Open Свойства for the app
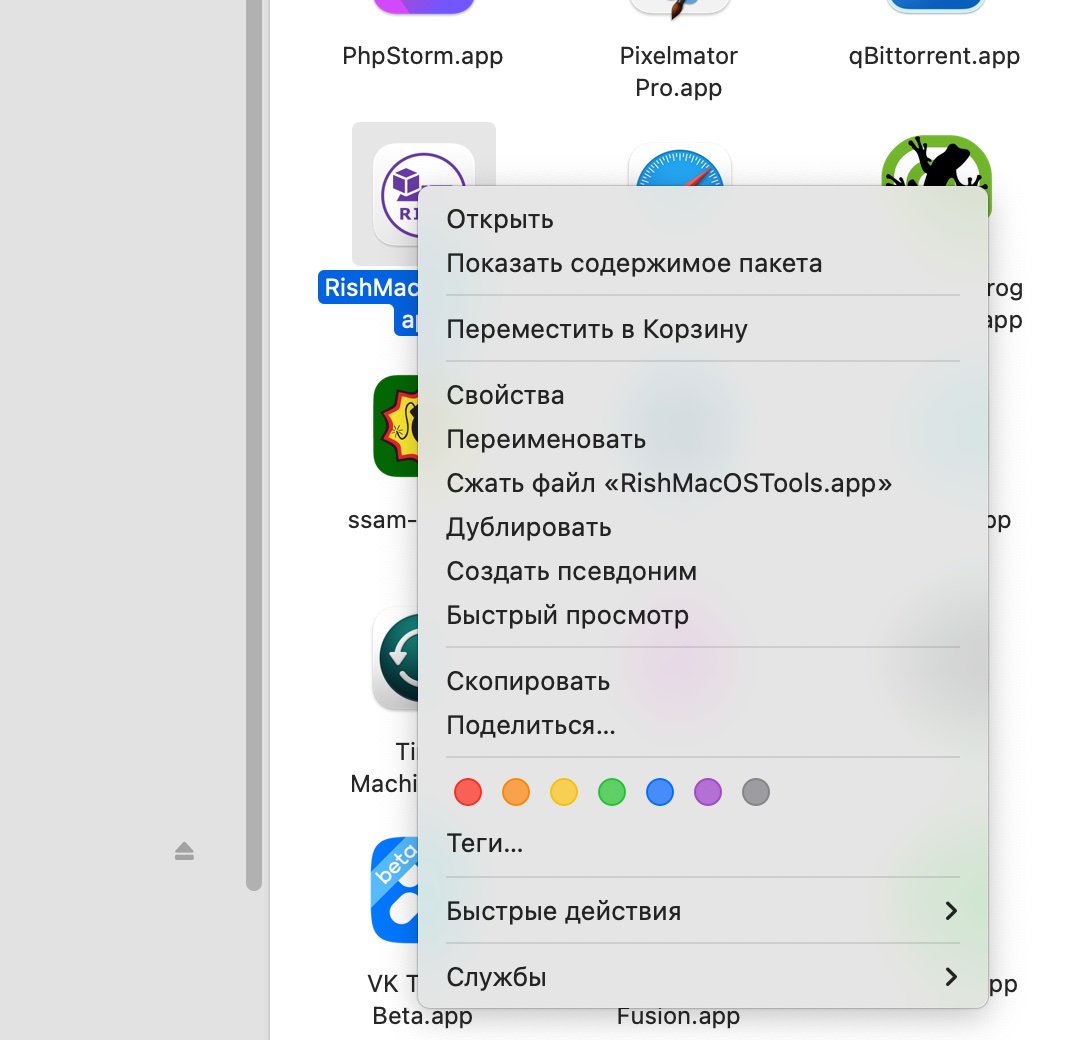The image size is (1092, 1040). (x=505, y=395)
